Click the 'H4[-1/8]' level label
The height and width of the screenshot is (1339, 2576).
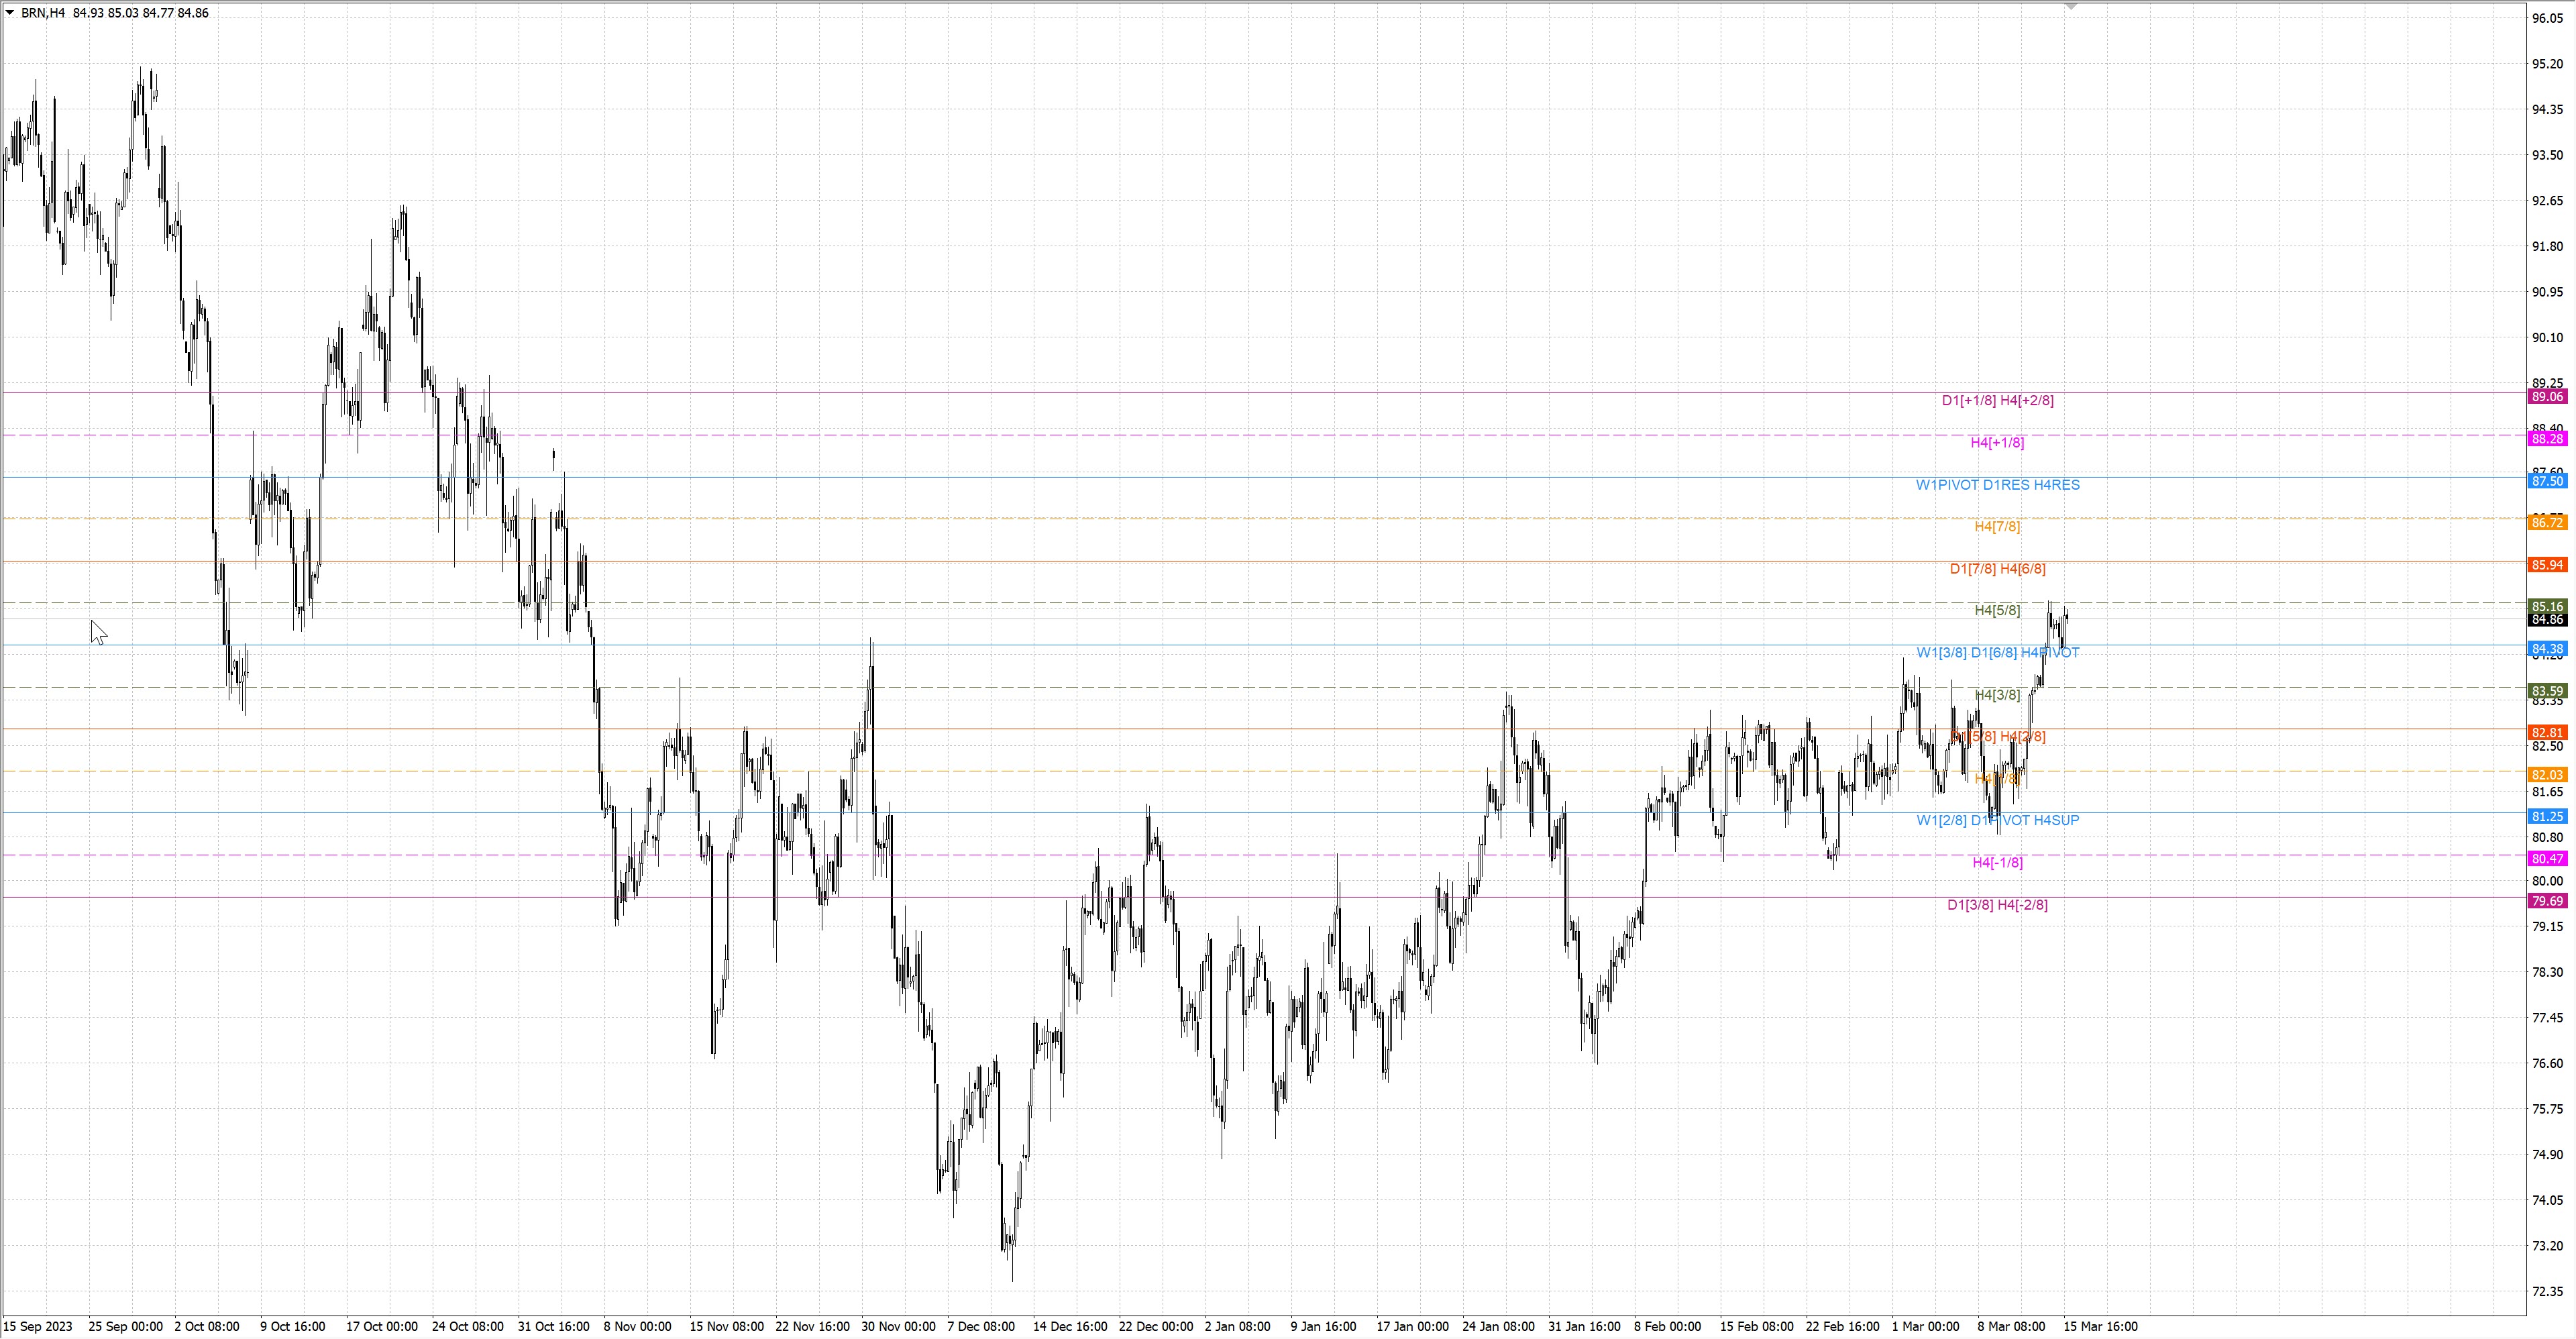tap(1997, 863)
